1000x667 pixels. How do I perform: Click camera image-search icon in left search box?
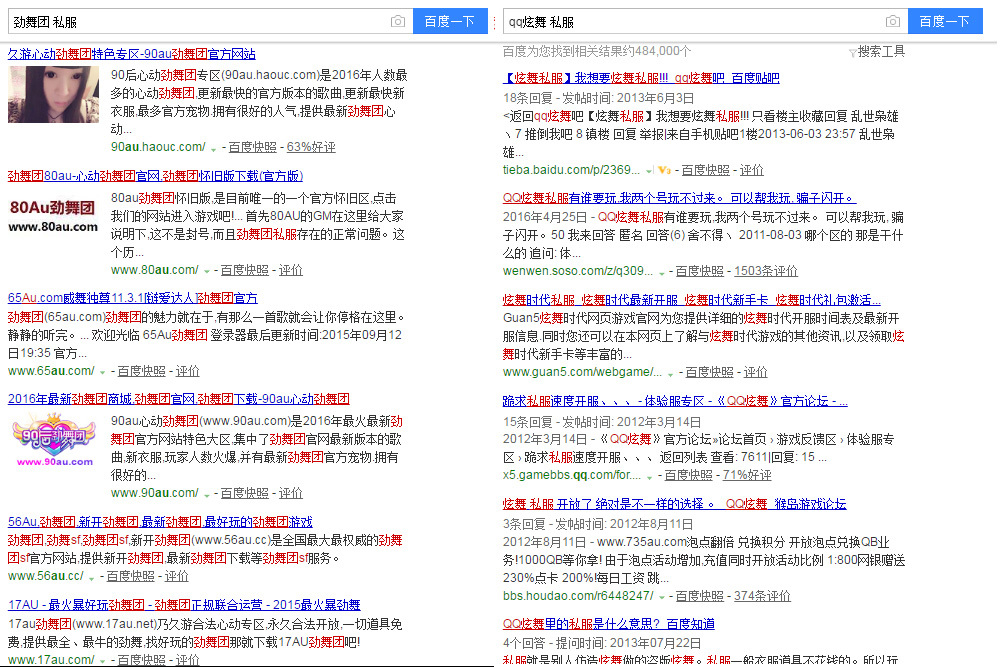click(397, 22)
